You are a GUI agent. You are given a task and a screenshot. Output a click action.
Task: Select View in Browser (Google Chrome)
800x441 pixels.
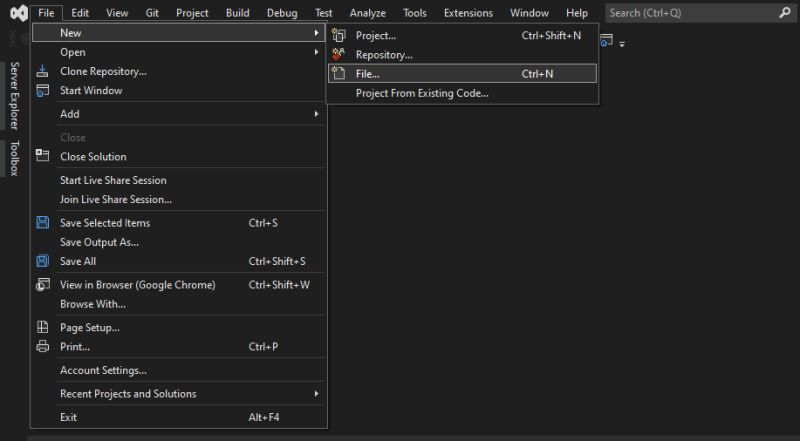click(x=179, y=285)
